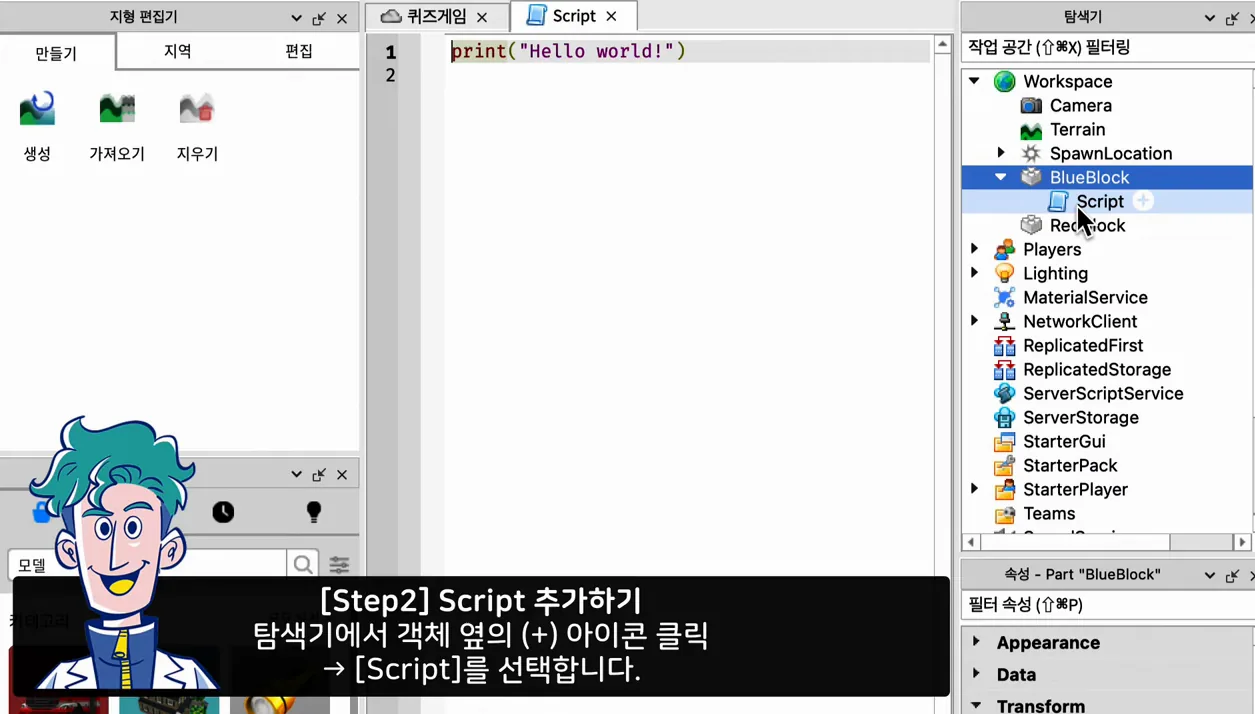Select the Camera tree item
Screen dimensions: 1255x714
[x=1080, y=105]
